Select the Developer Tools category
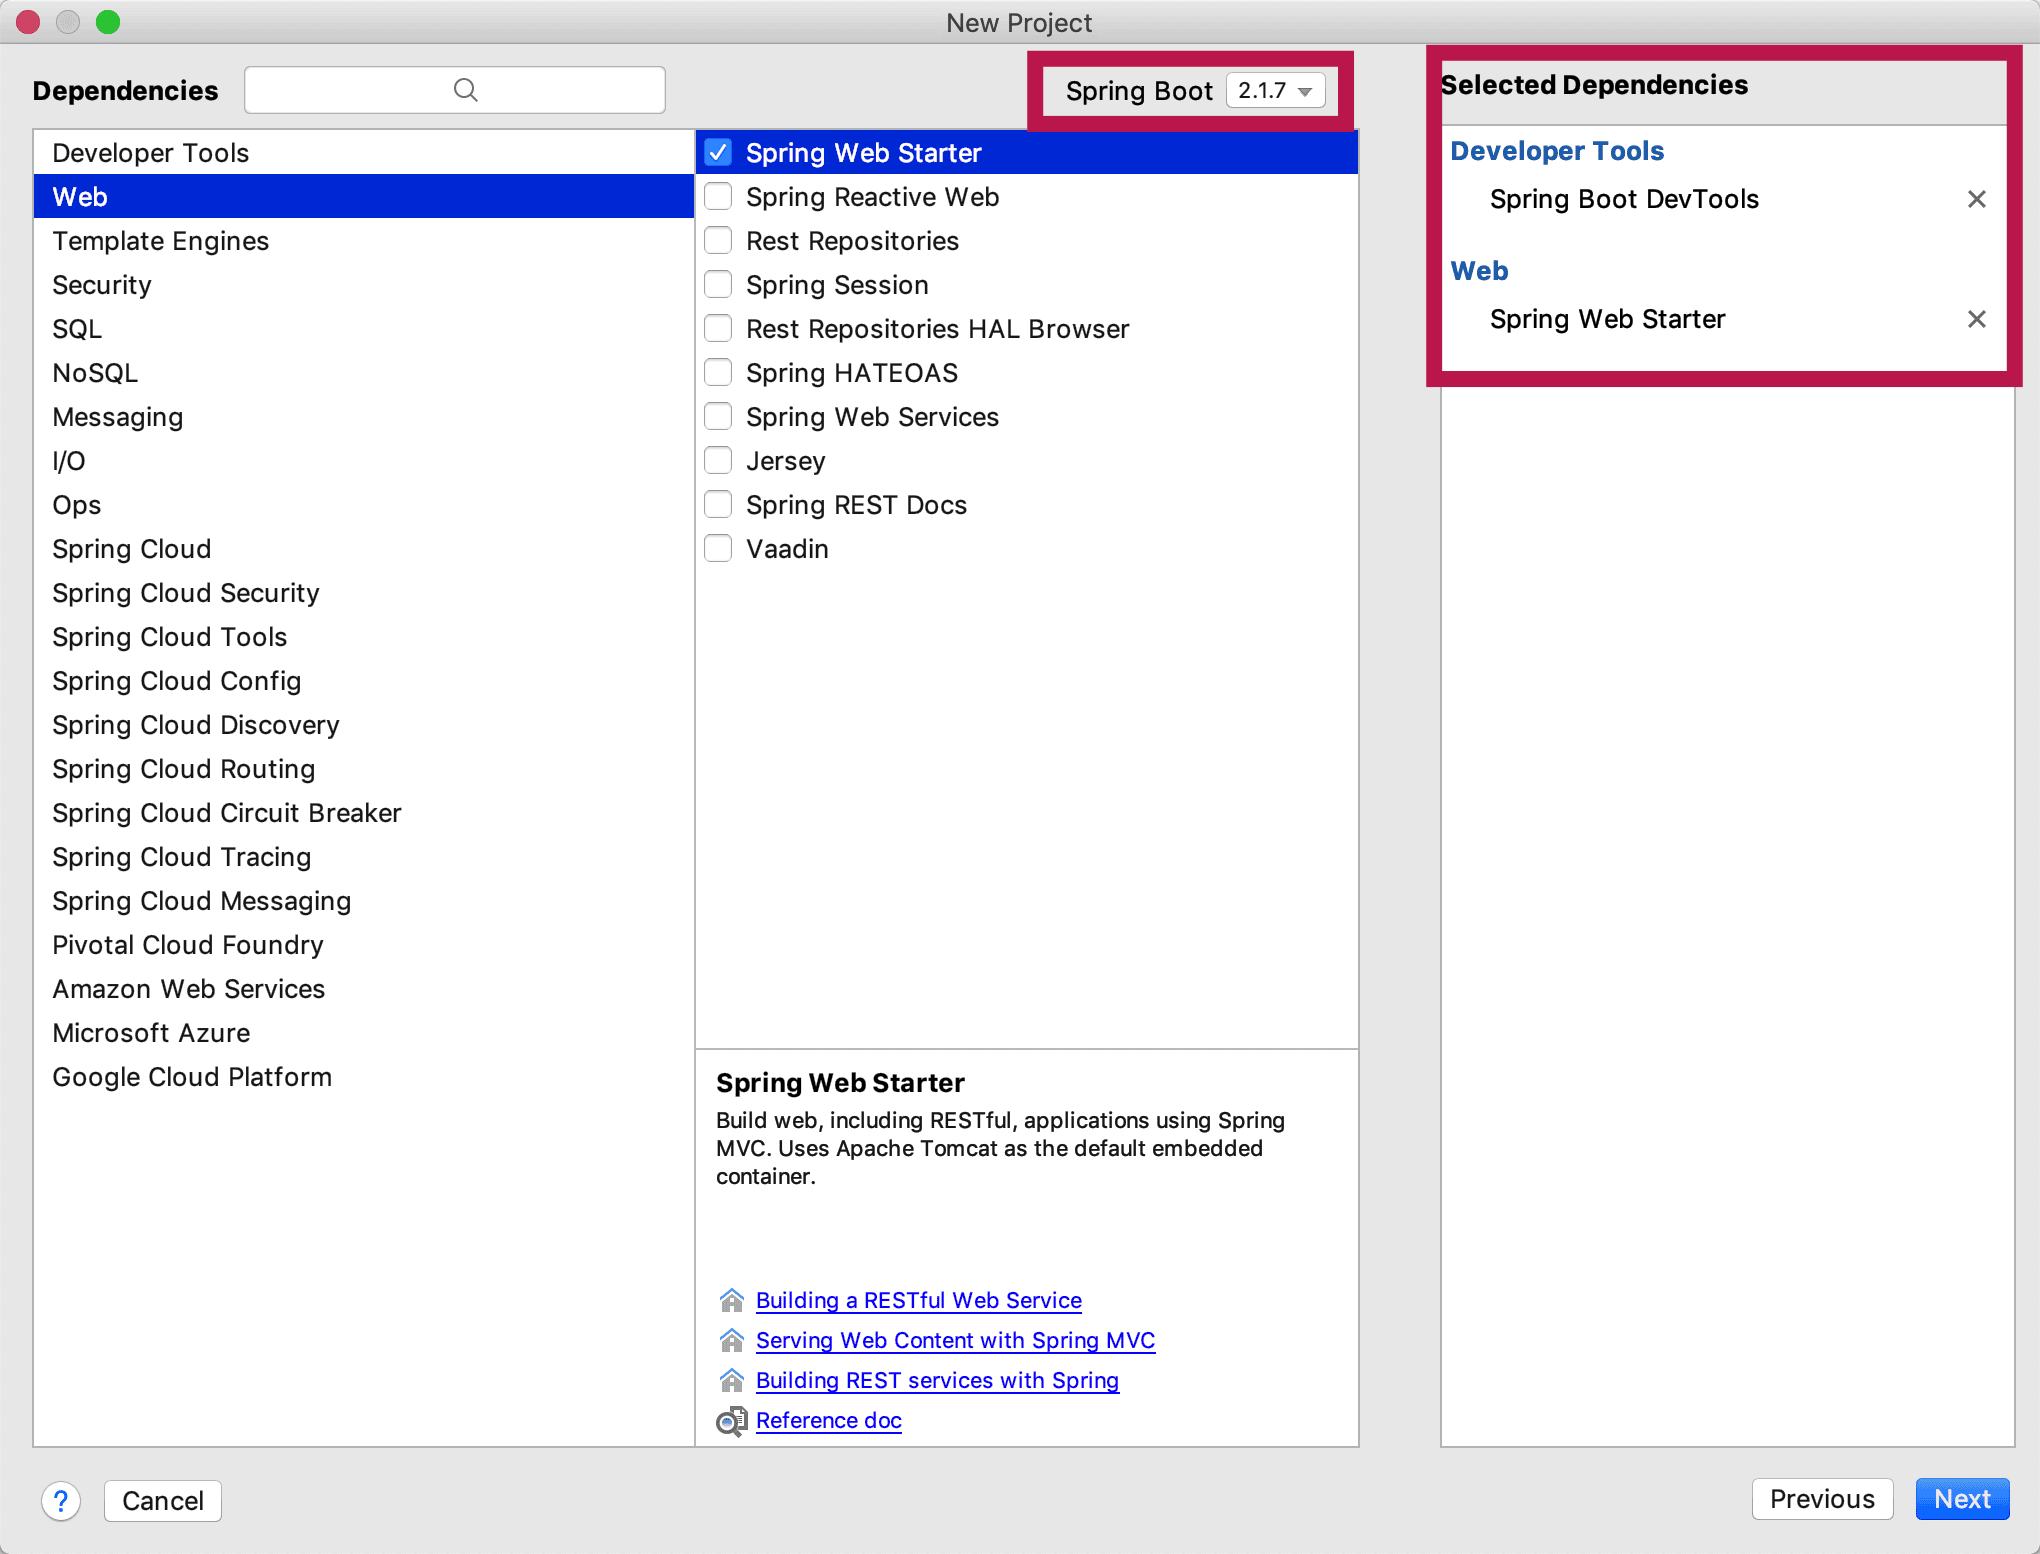Viewport: 2040px width, 1554px height. coord(151,153)
